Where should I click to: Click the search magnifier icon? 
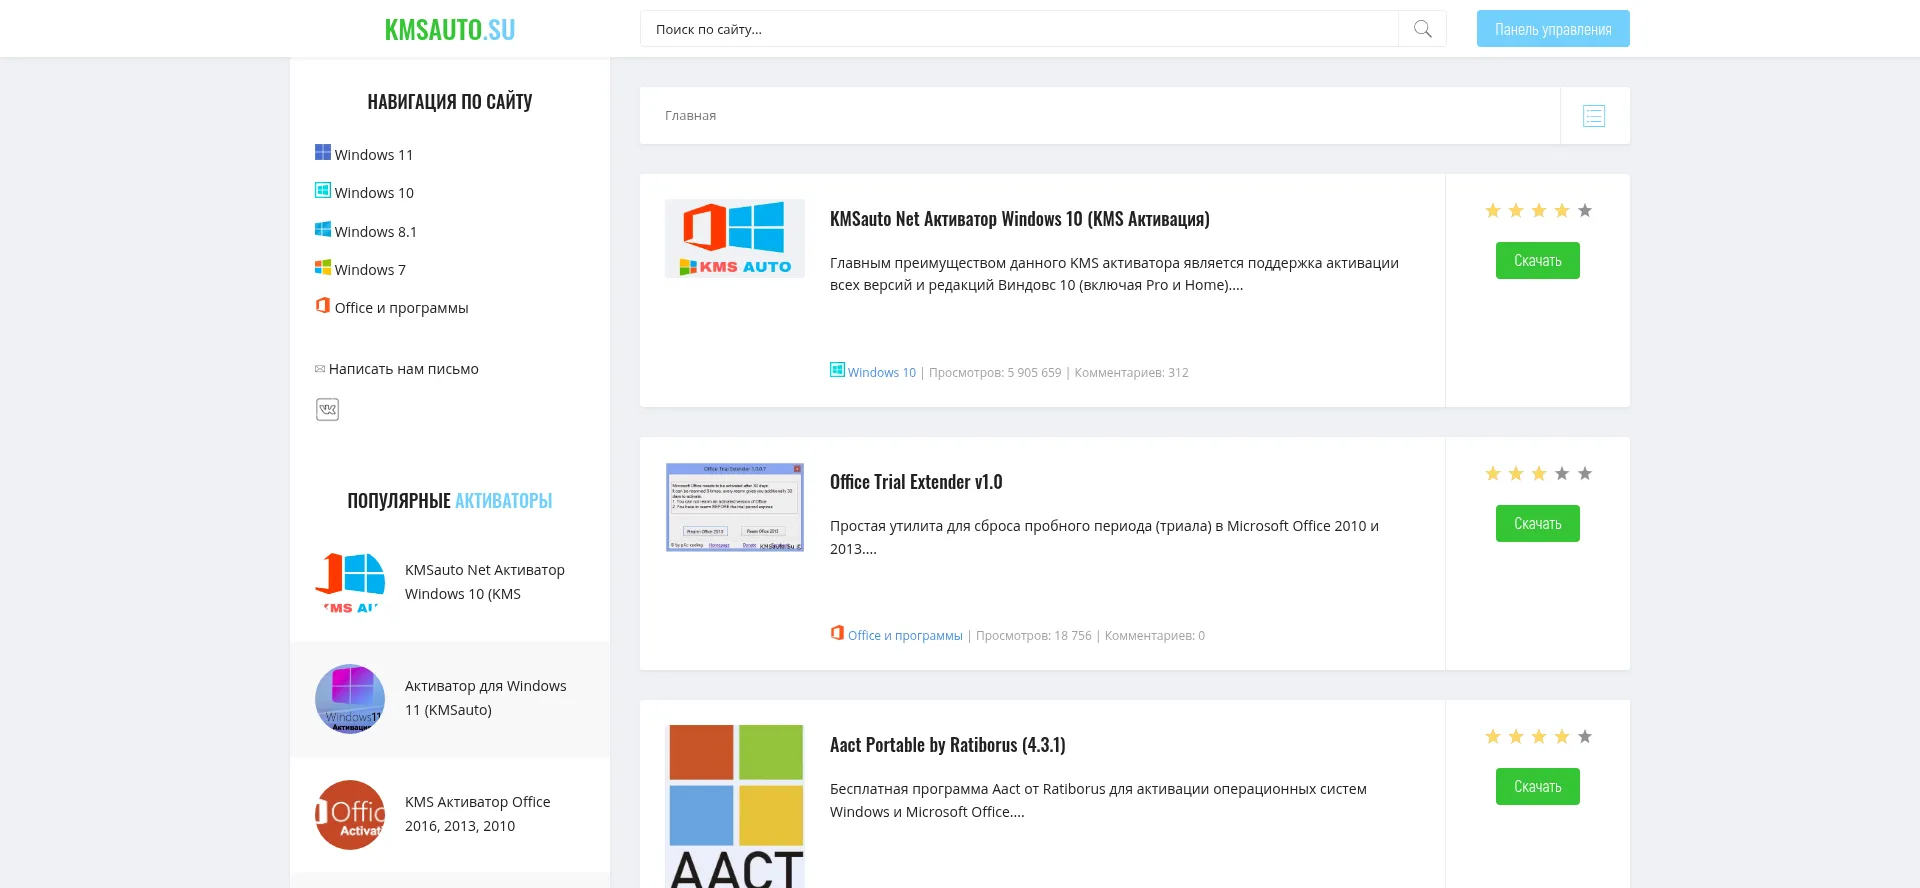tap(1422, 29)
